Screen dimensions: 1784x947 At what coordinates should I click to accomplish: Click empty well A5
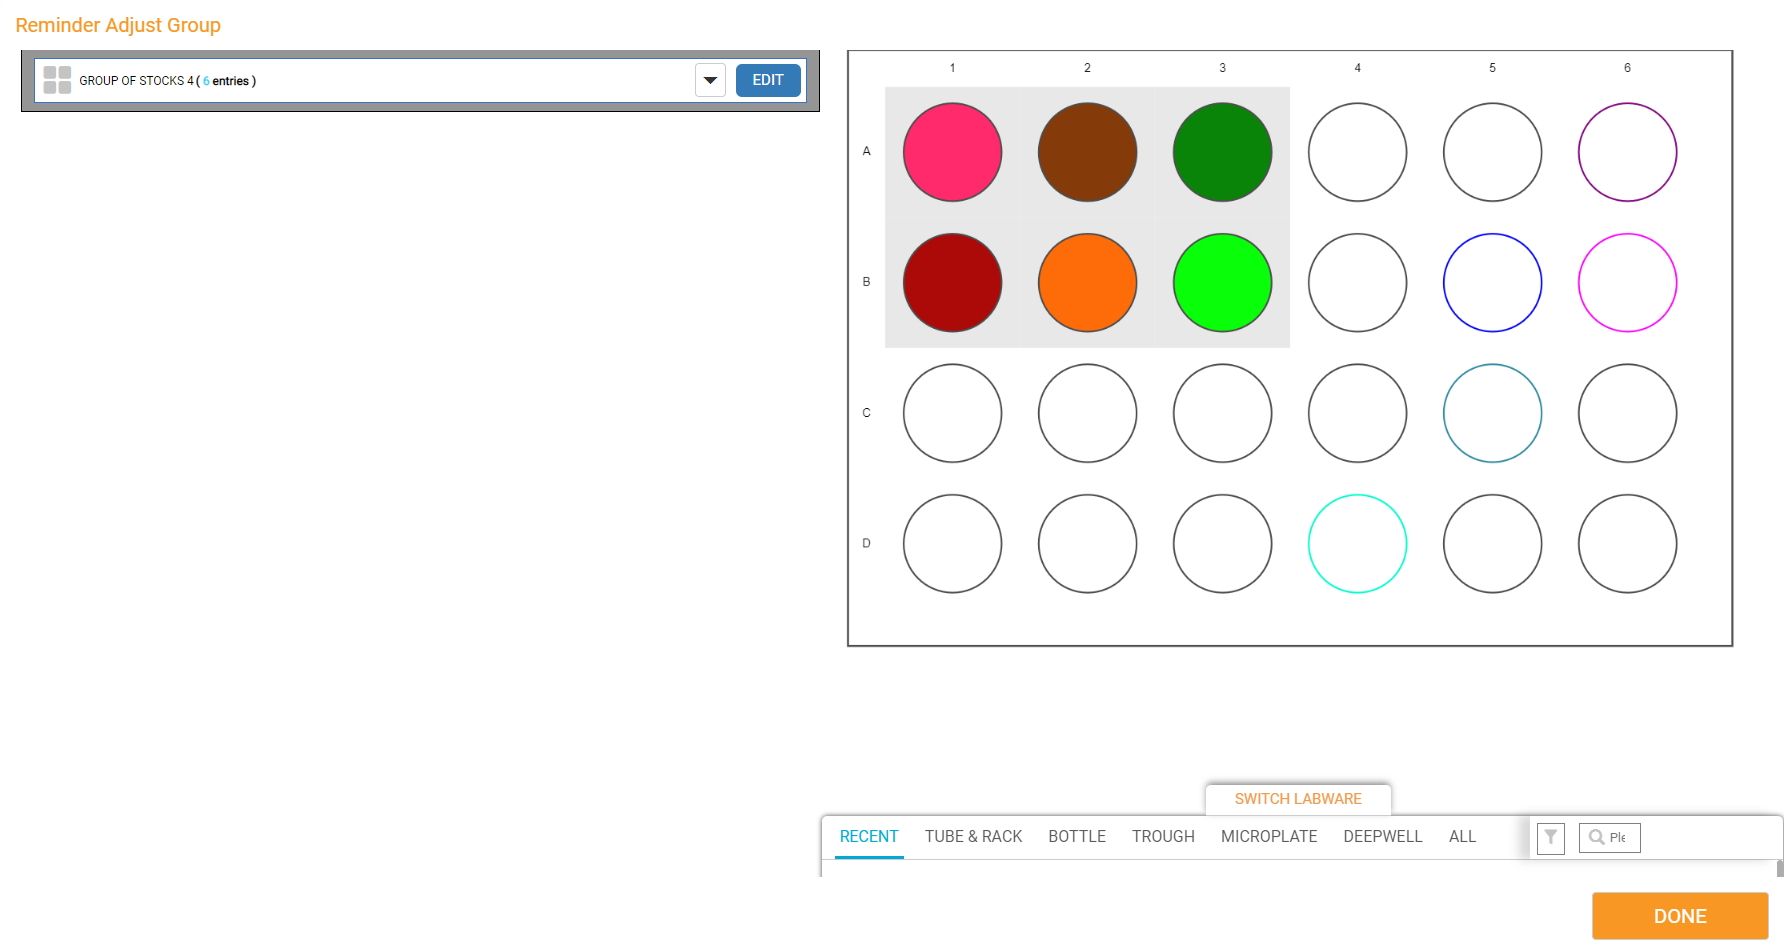pos(1492,152)
